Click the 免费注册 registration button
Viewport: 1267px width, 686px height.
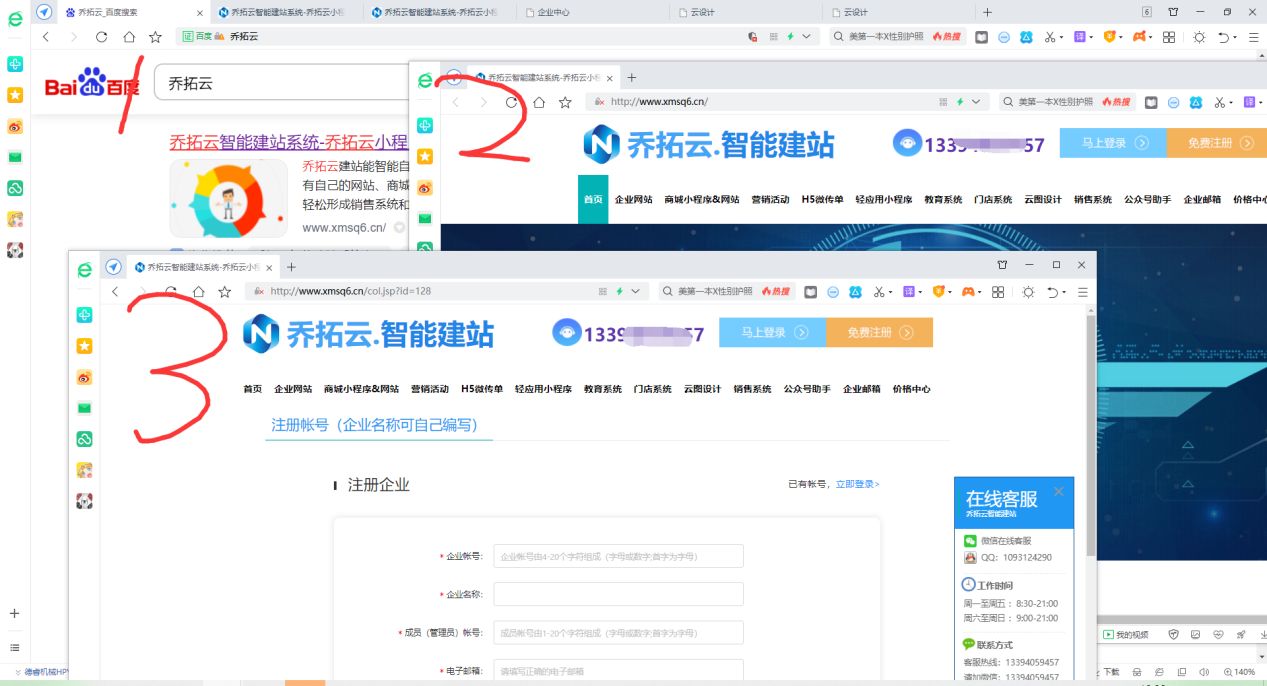point(879,334)
